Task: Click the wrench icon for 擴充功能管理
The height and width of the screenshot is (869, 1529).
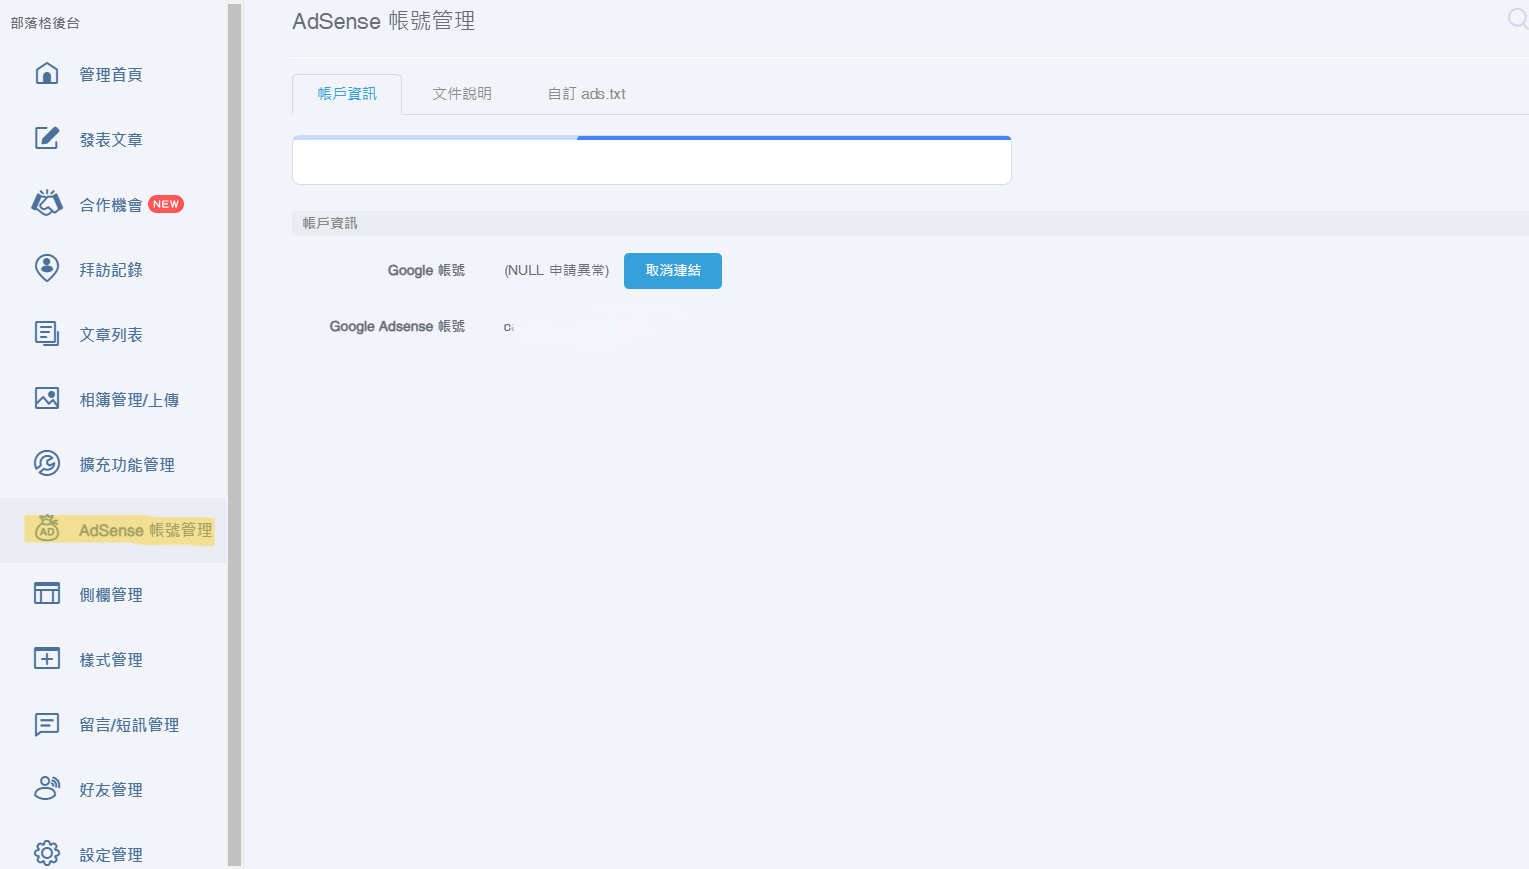Action: coord(47,463)
